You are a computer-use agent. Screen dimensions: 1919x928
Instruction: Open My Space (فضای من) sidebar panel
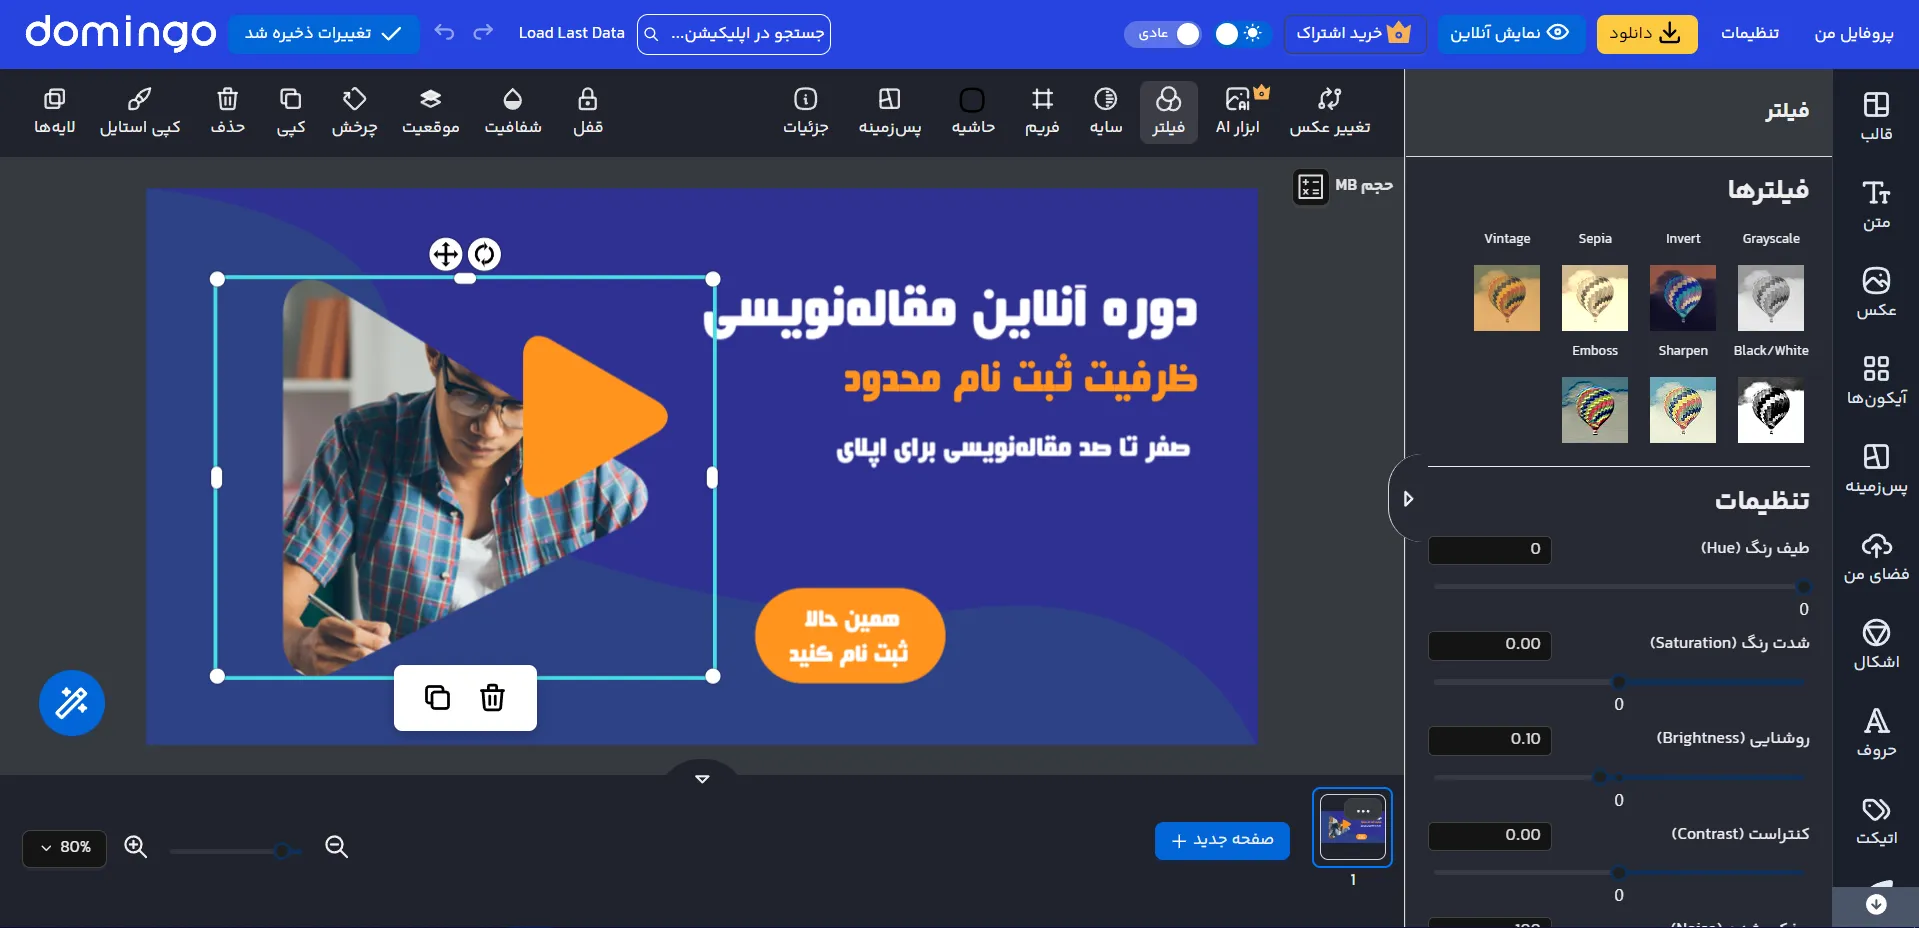tap(1876, 557)
